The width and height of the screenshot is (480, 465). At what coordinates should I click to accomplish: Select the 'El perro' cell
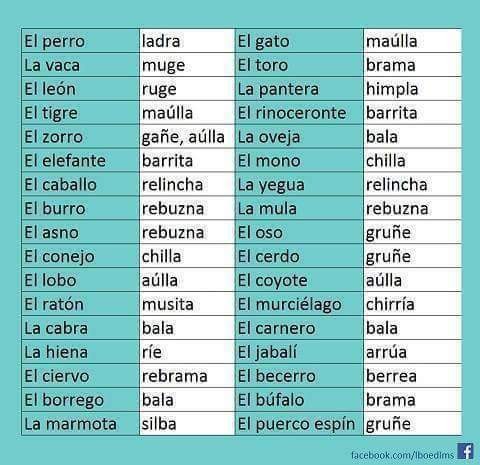tap(80, 41)
